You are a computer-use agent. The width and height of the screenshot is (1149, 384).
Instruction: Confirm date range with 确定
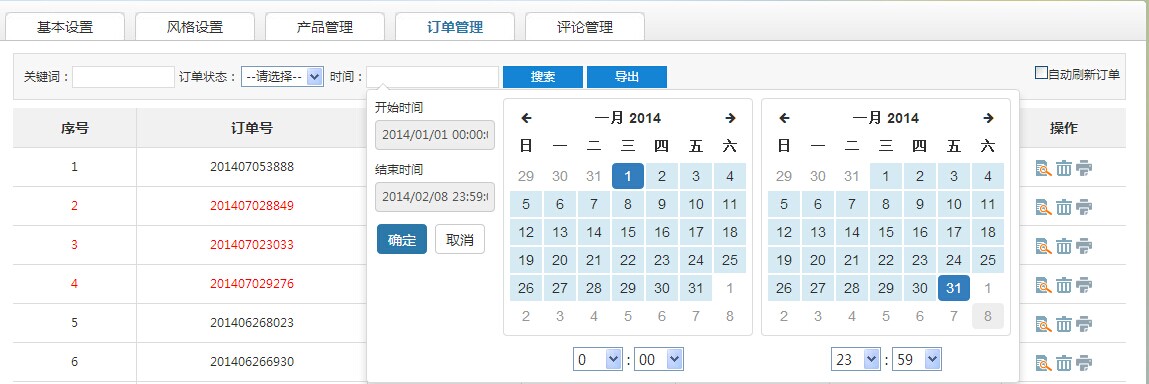(402, 240)
